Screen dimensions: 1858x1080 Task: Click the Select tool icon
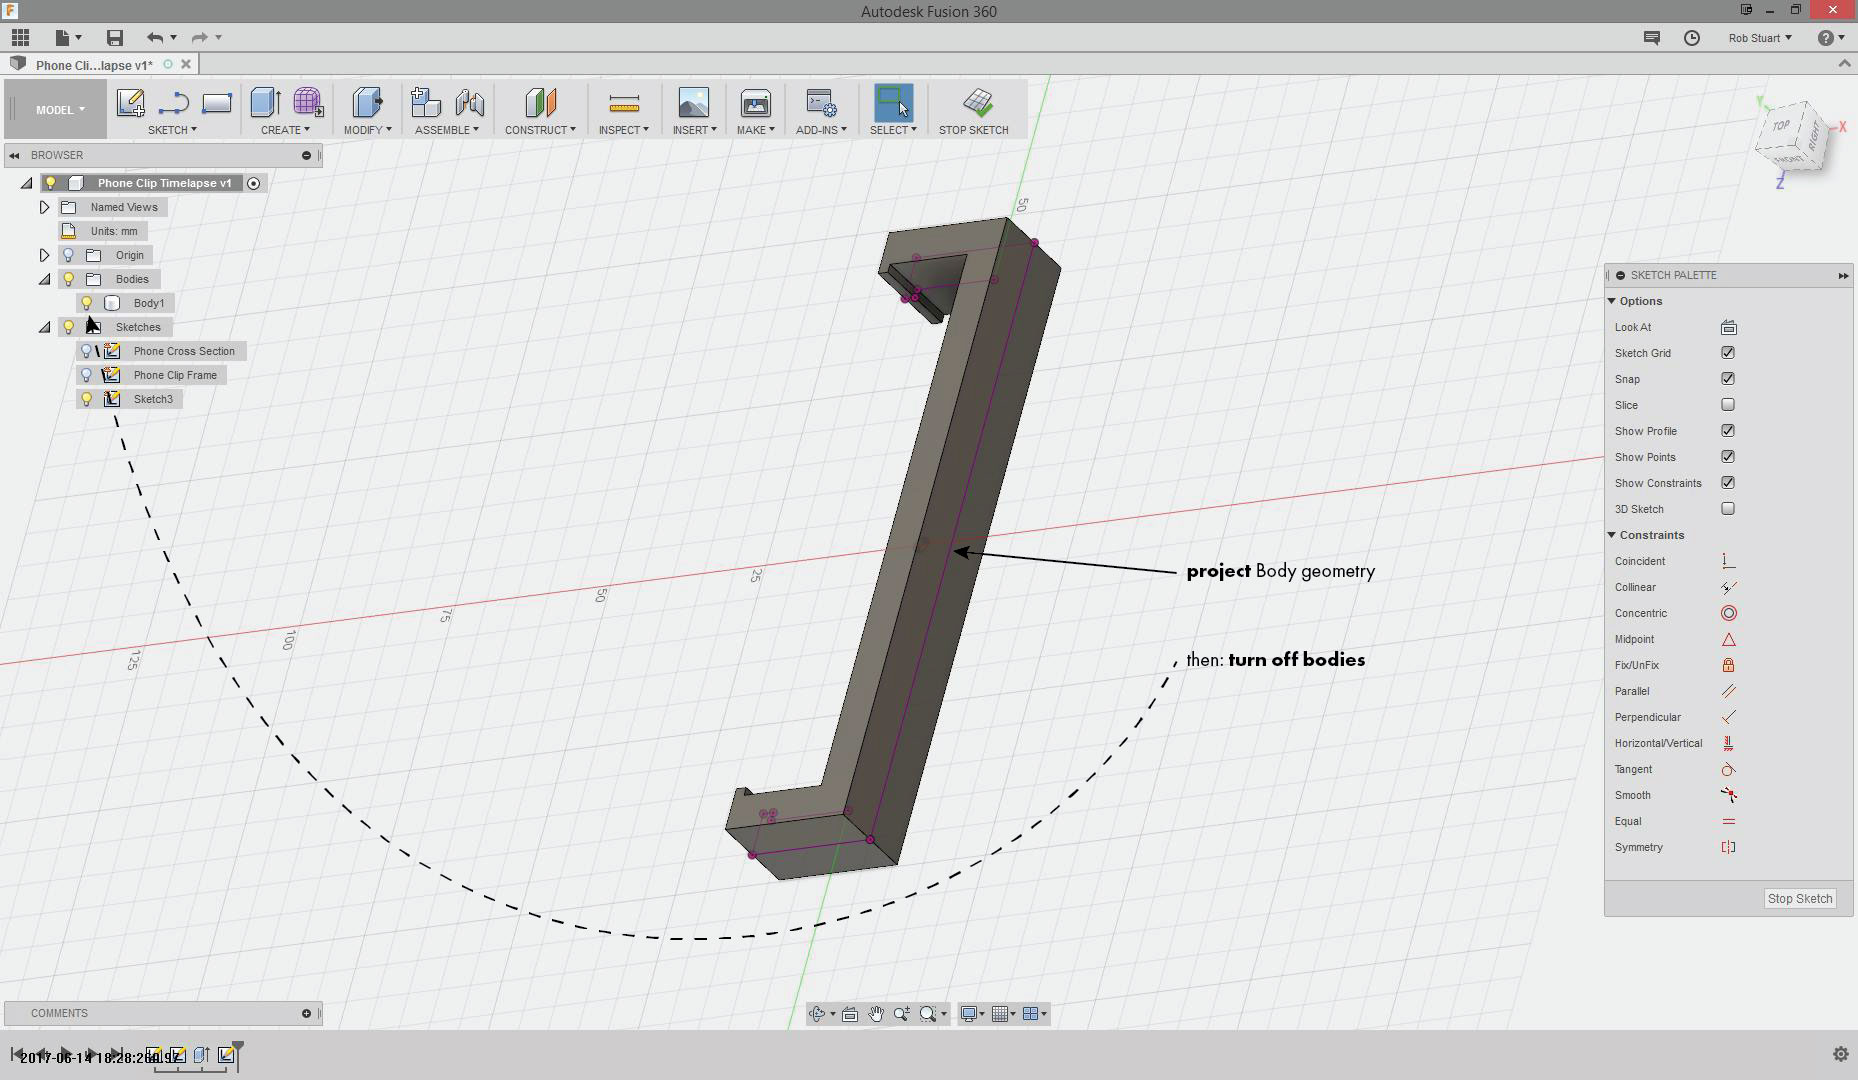point(893,103)
